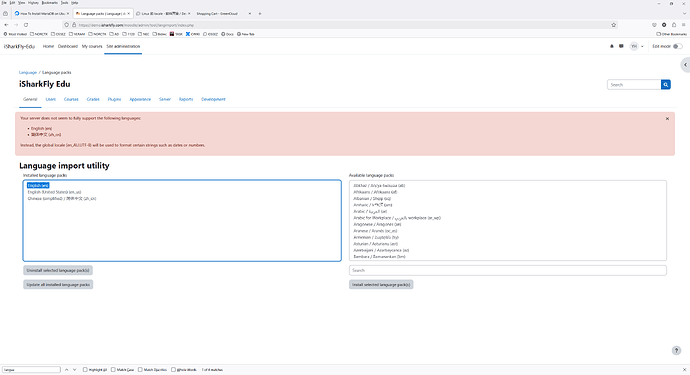The image size is (690, 375).
Task: Bookmark this page with star icon
Action: 613,25
